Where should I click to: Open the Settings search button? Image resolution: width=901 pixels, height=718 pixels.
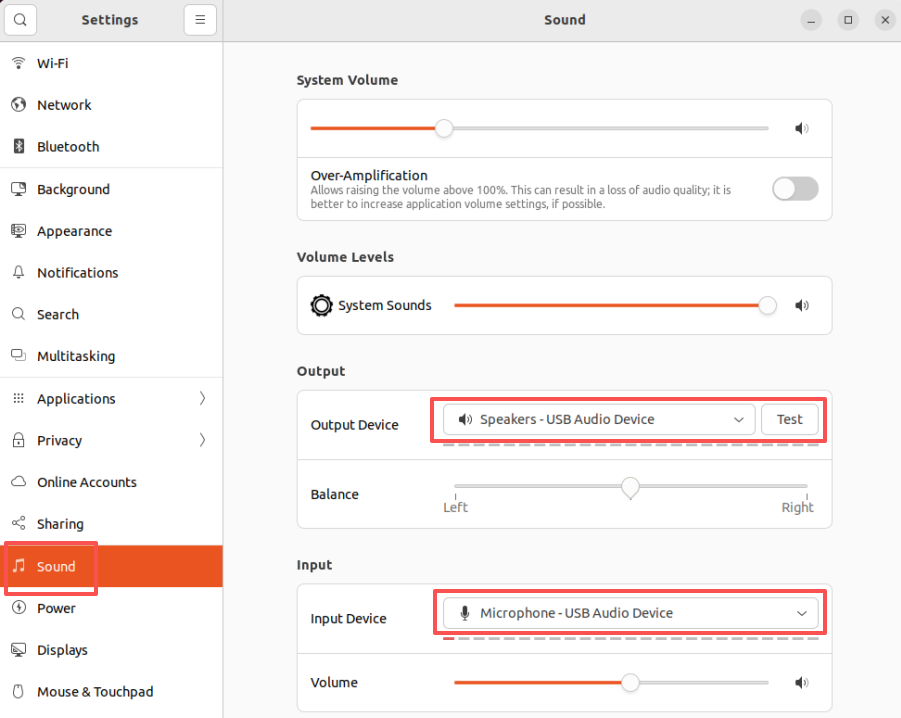pos(20,20)
